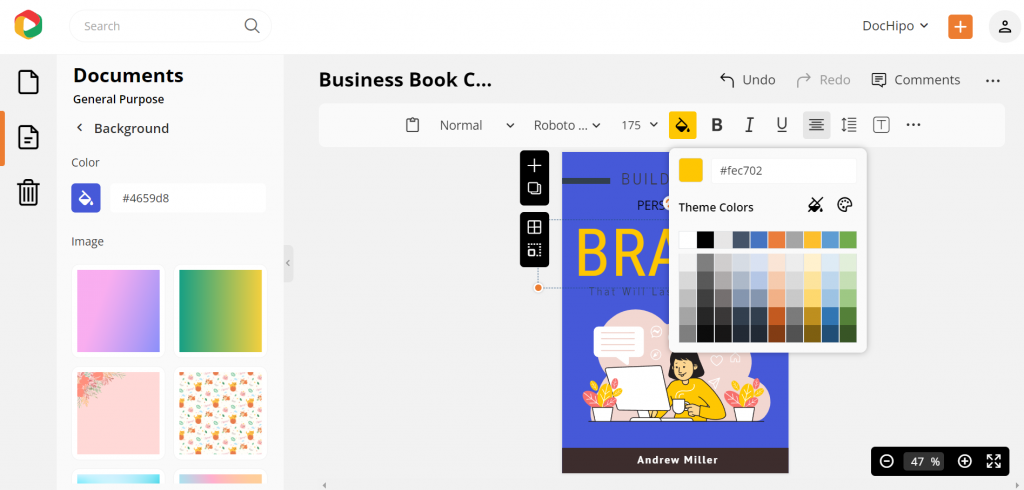Open the font size 175 dropdown

[639, 125]
